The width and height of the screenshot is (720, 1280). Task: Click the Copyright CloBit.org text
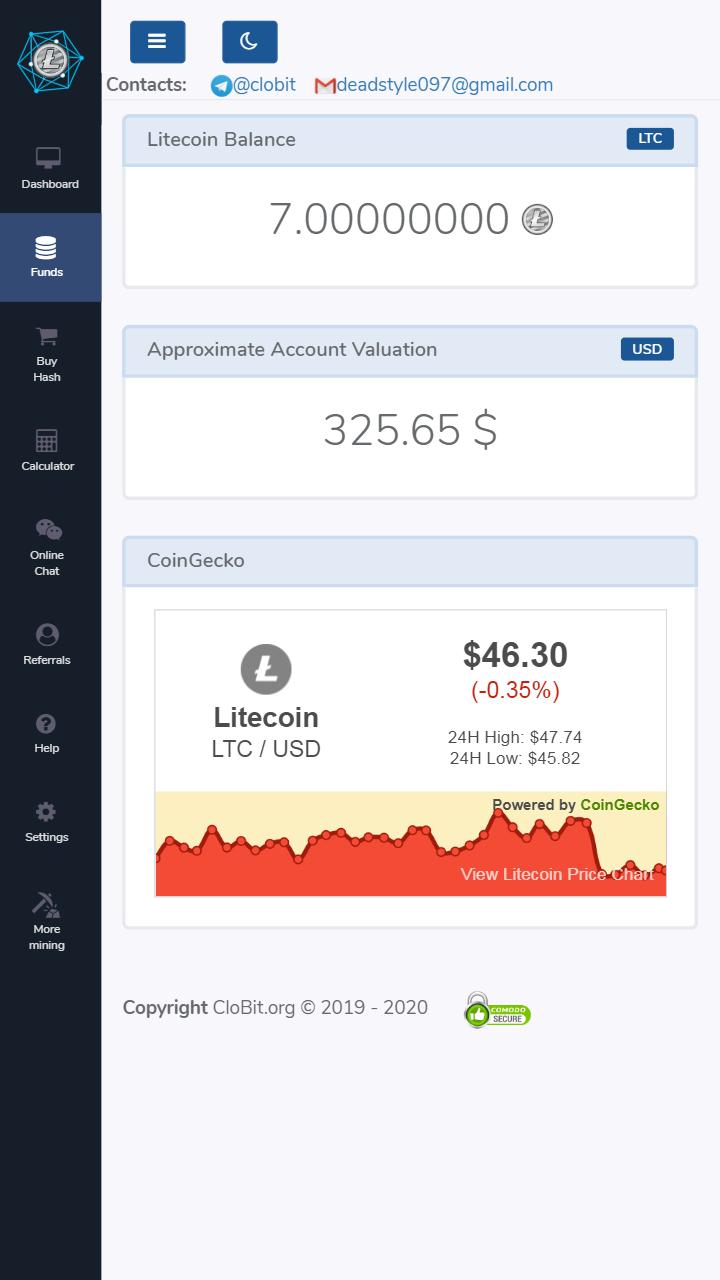275,1007
